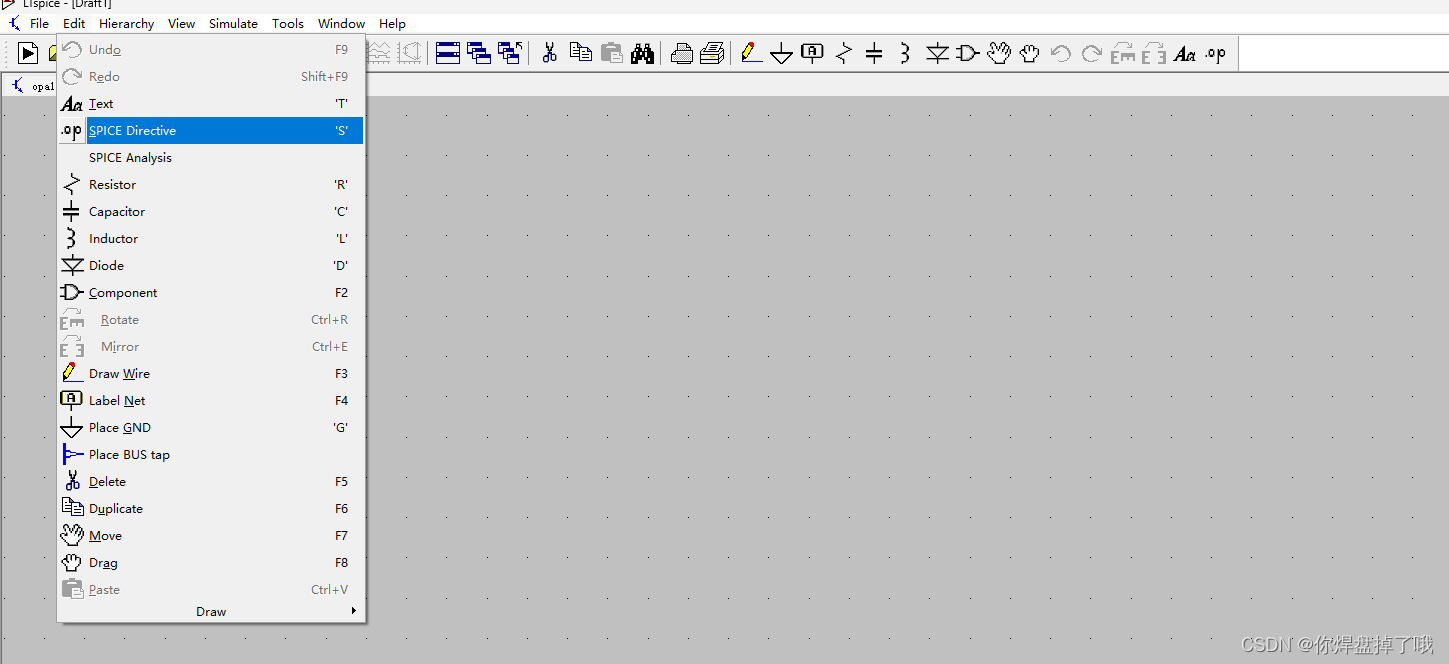
Task: Select the .op SPICE directive toolbar icon
Action: click(1216, 53)
